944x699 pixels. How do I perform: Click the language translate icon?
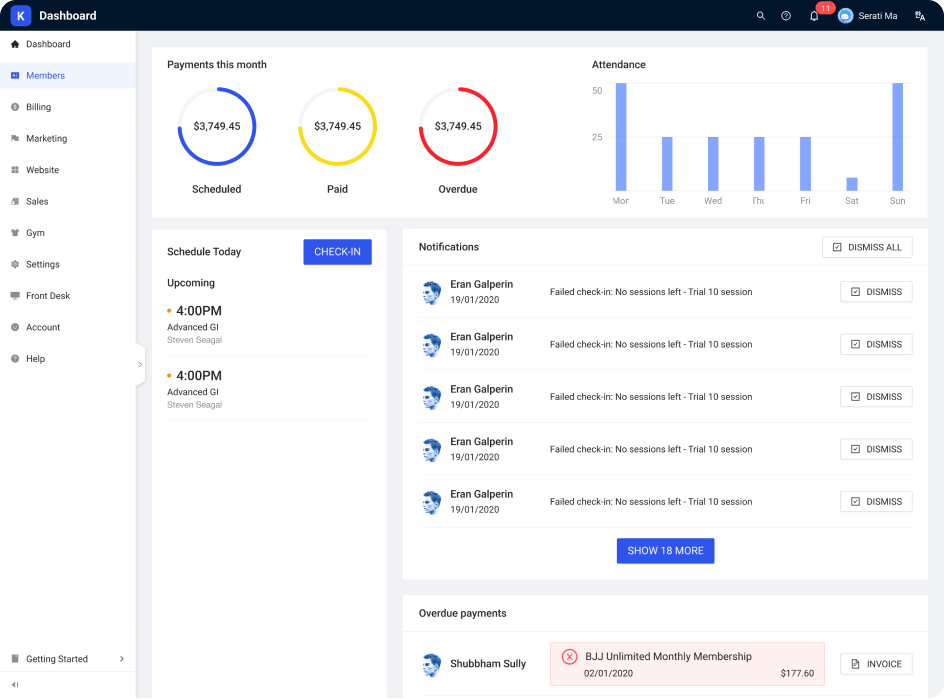pyautogui.click(x=920, y=16)
